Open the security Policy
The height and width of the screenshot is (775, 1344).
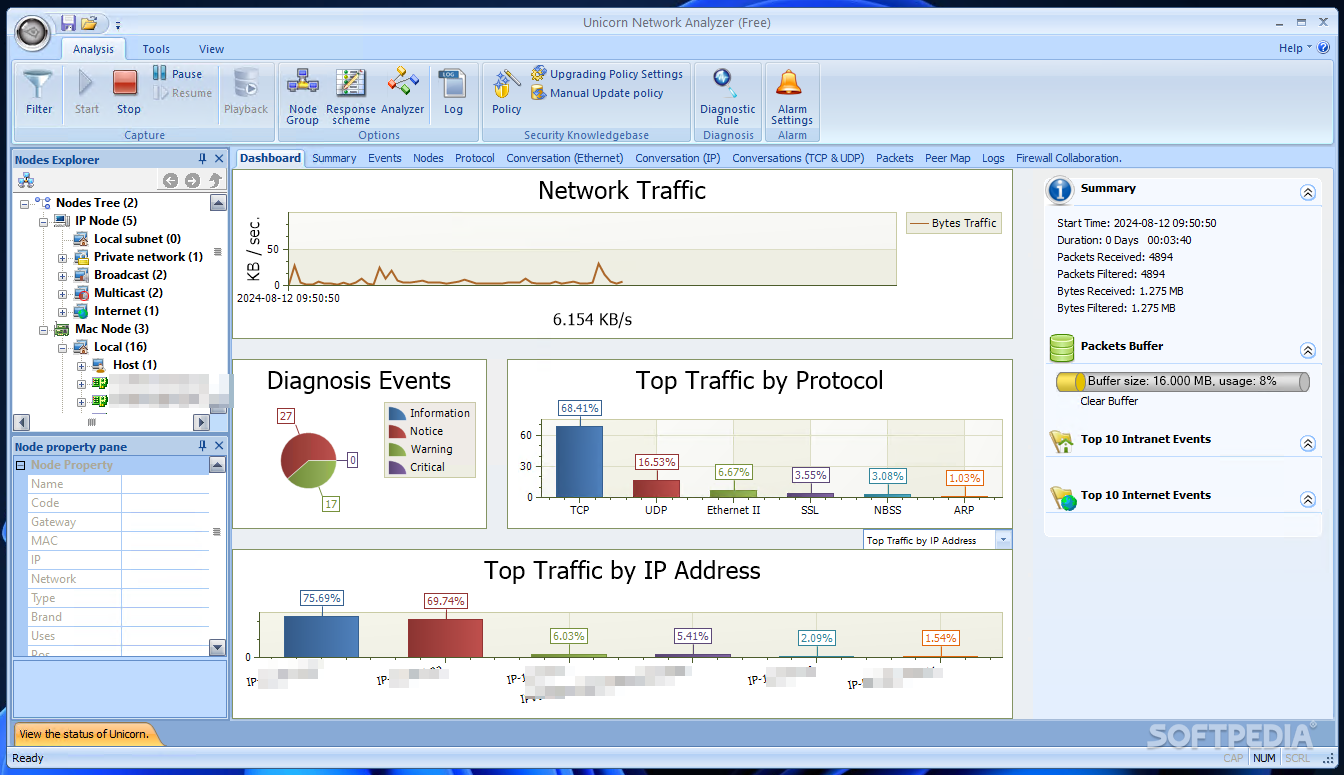tap(506, 92)
